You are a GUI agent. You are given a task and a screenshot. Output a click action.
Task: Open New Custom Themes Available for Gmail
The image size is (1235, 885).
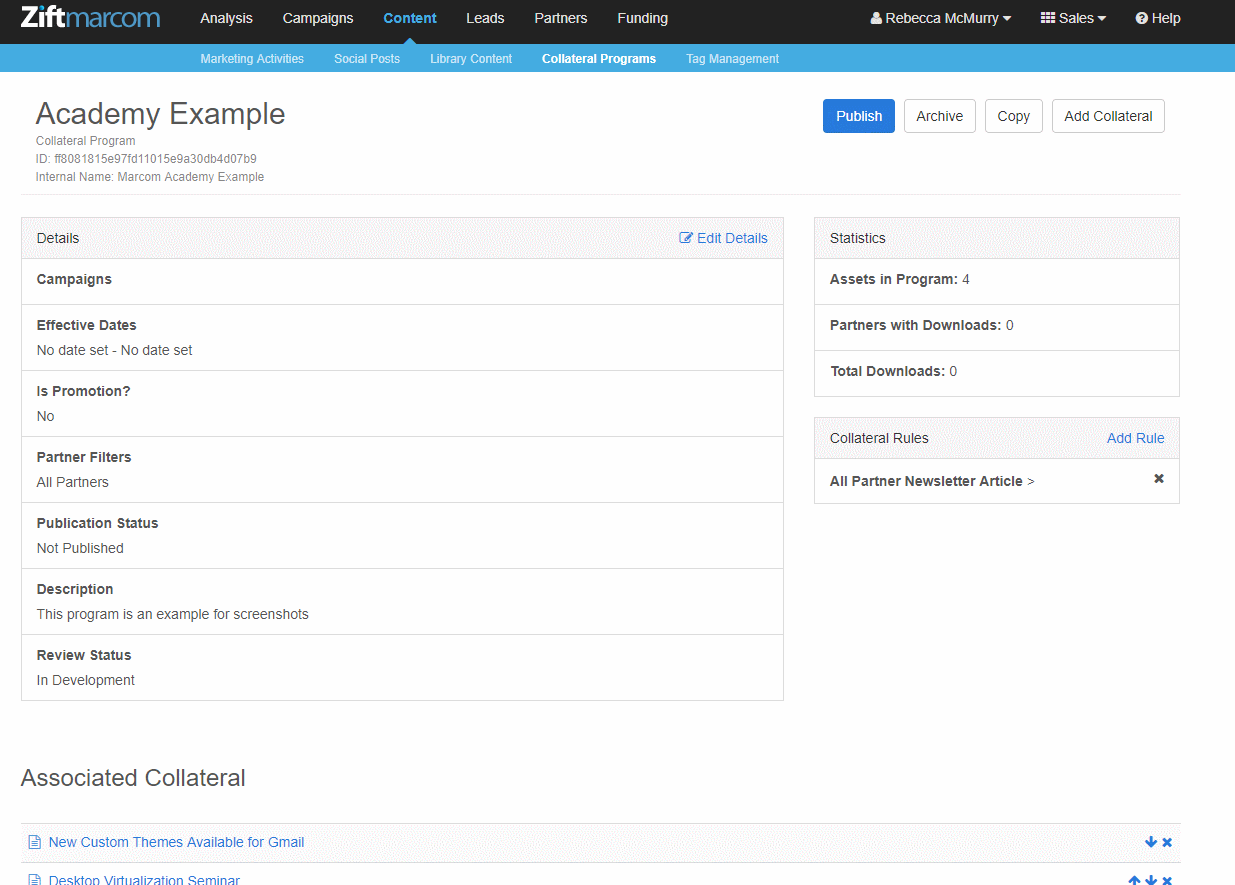[177, 842]
